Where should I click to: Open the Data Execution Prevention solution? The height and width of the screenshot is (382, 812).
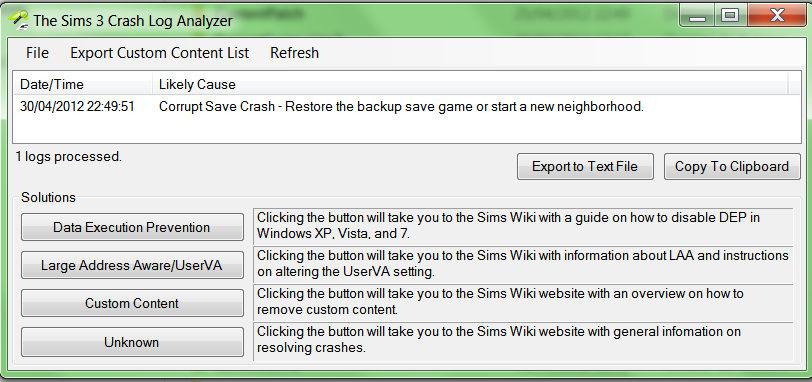coord(132,227)
